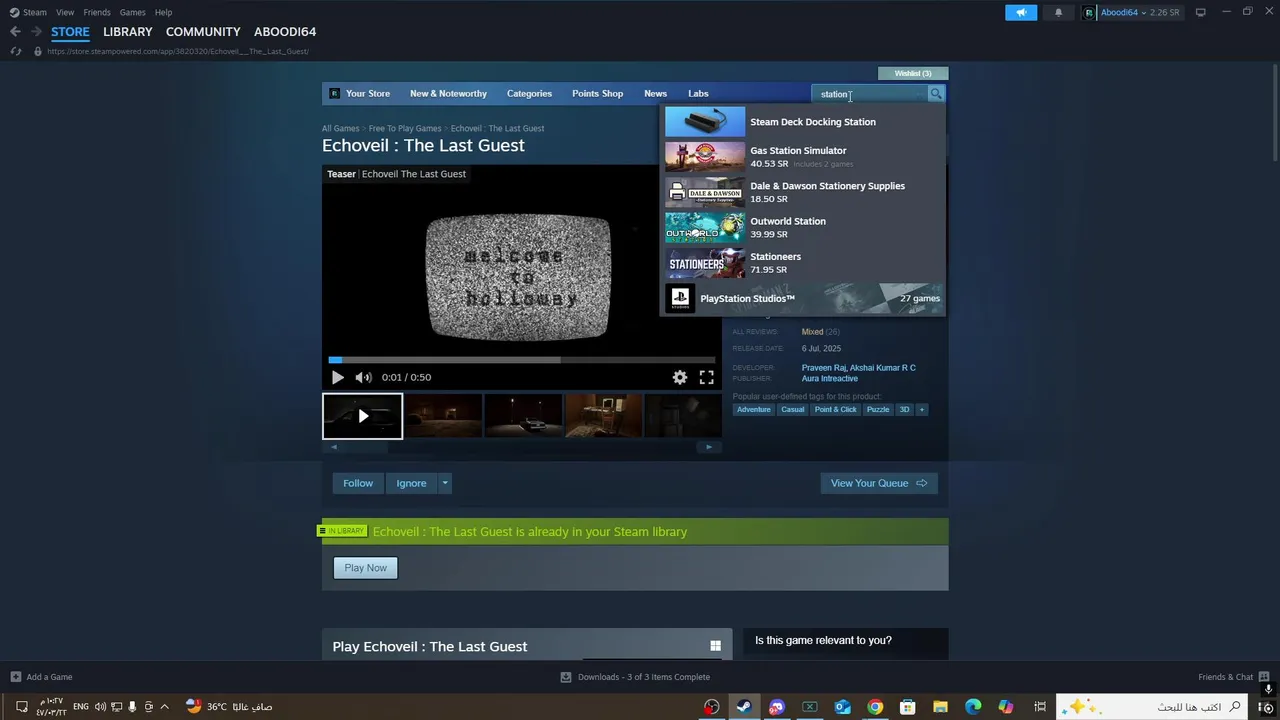
Task: Select the second screenshot thumbnail
Action: click(x=443, y=416)
